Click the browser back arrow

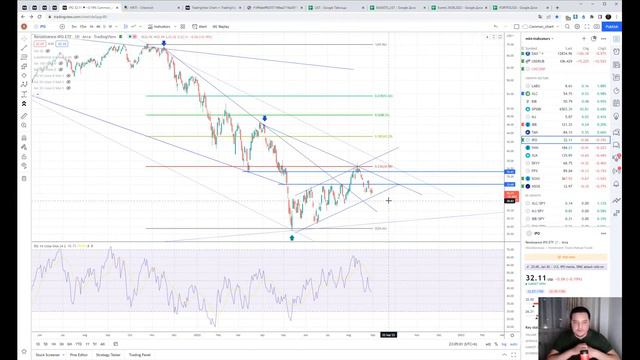(x=23, y=17)
